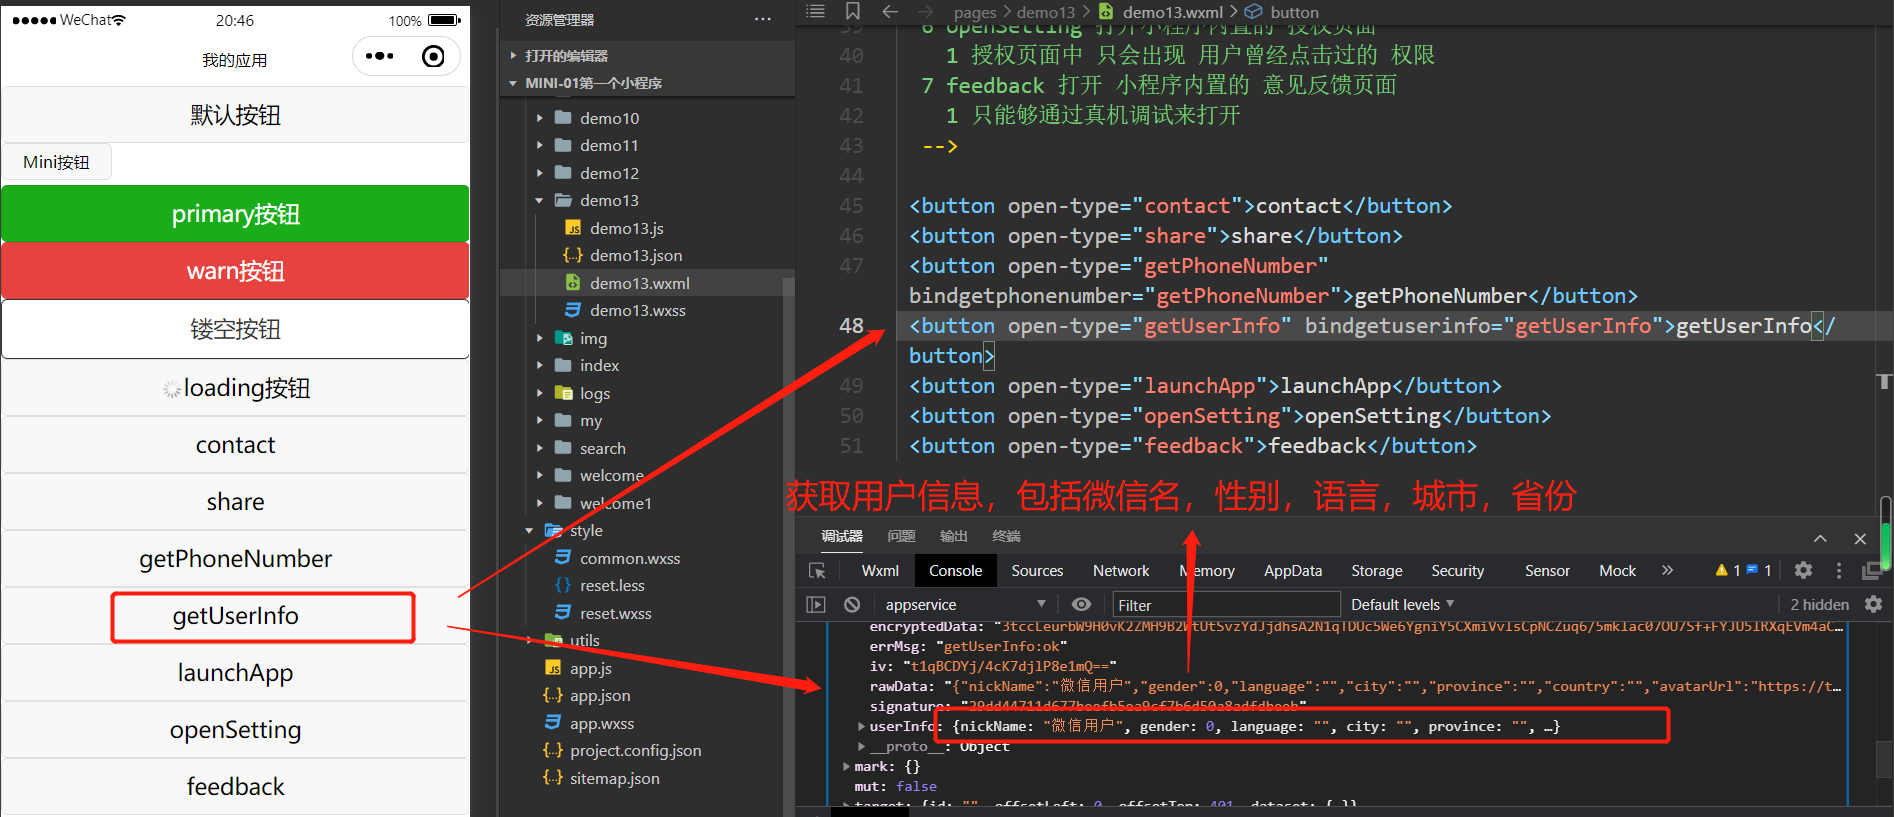Click the editor vertical scrollbar thumb

point(1885,533)
